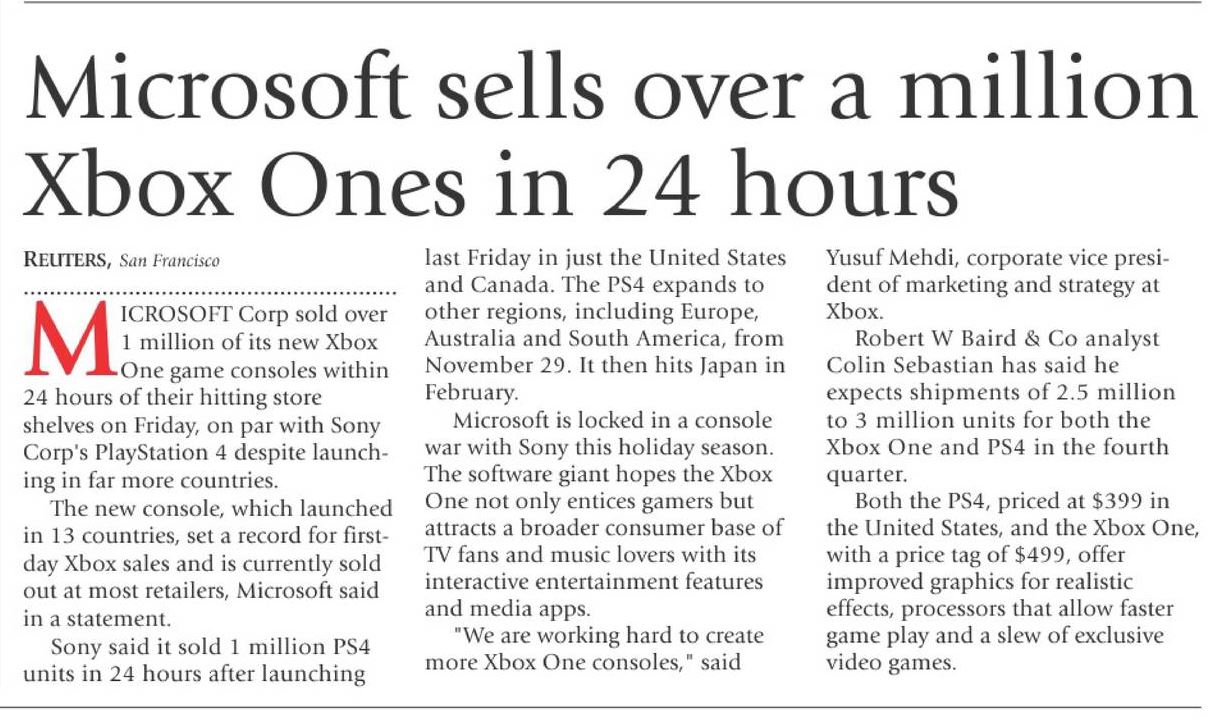The image size is (1212, 726).
Task: Click the "REUTERS" byline text
Action: coord(68,263)
